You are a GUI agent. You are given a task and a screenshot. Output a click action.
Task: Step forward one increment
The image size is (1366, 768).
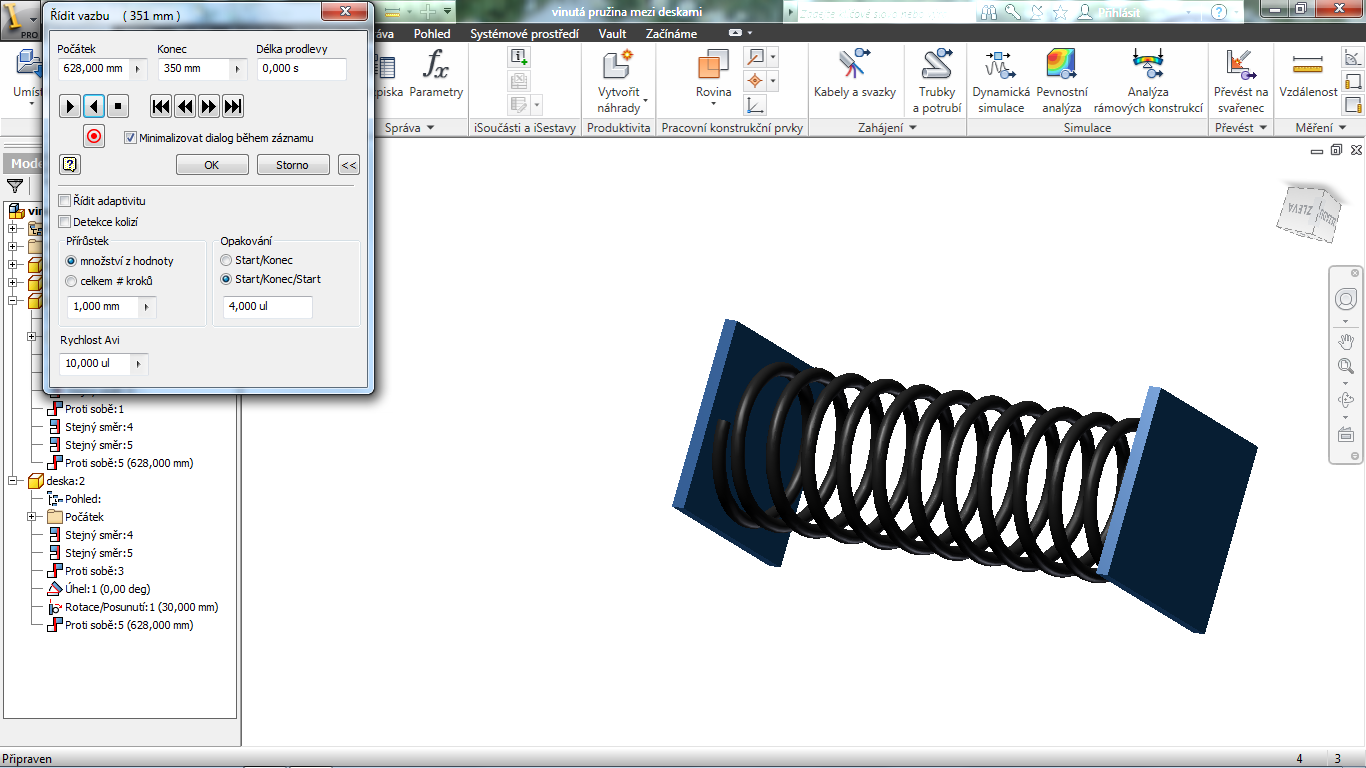pos(209,106)
